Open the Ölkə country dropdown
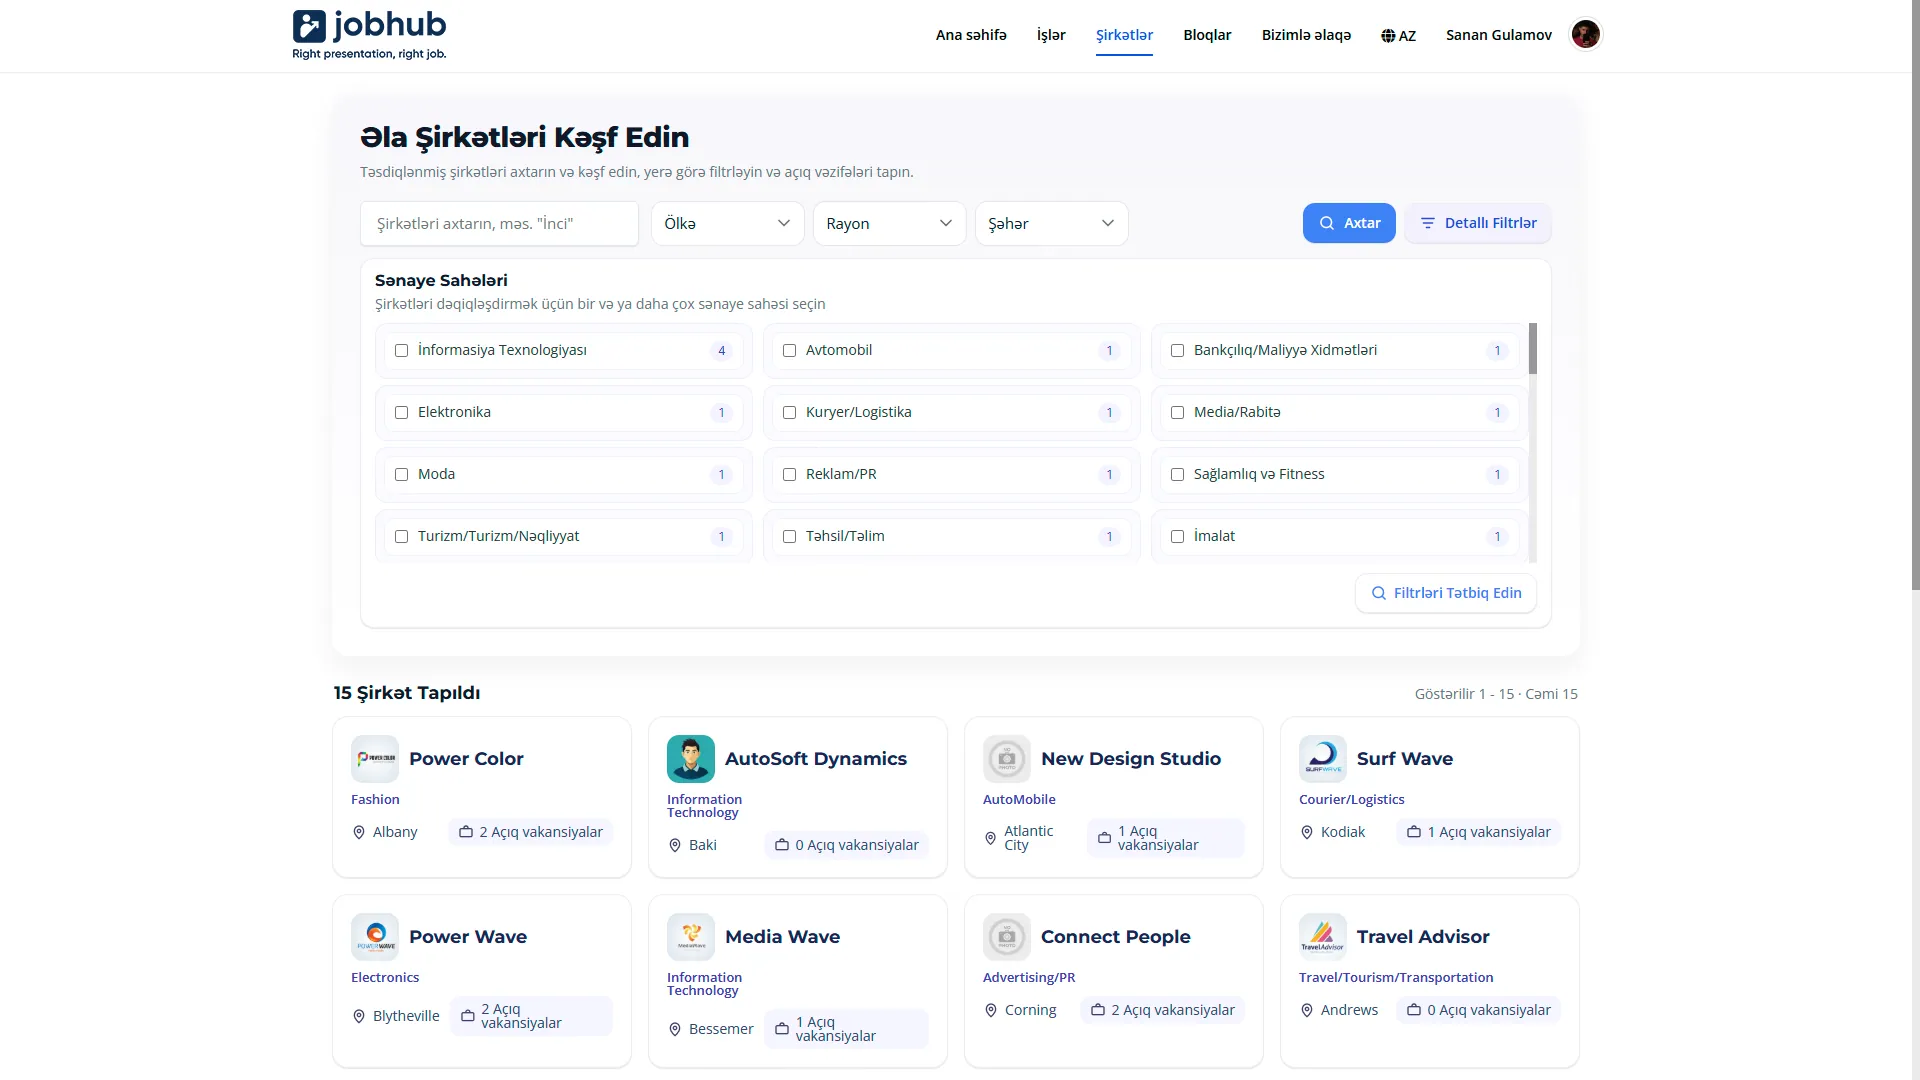Viewport: 1920px width, 1080px height. [727, 224]
